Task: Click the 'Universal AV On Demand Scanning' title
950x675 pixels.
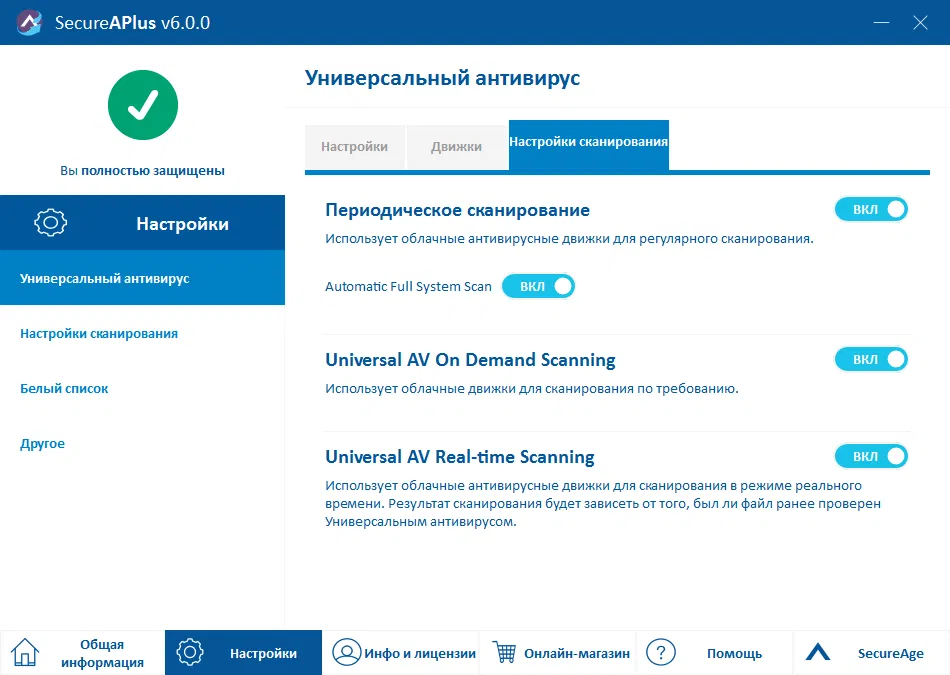Action: (x=470, y=359)
